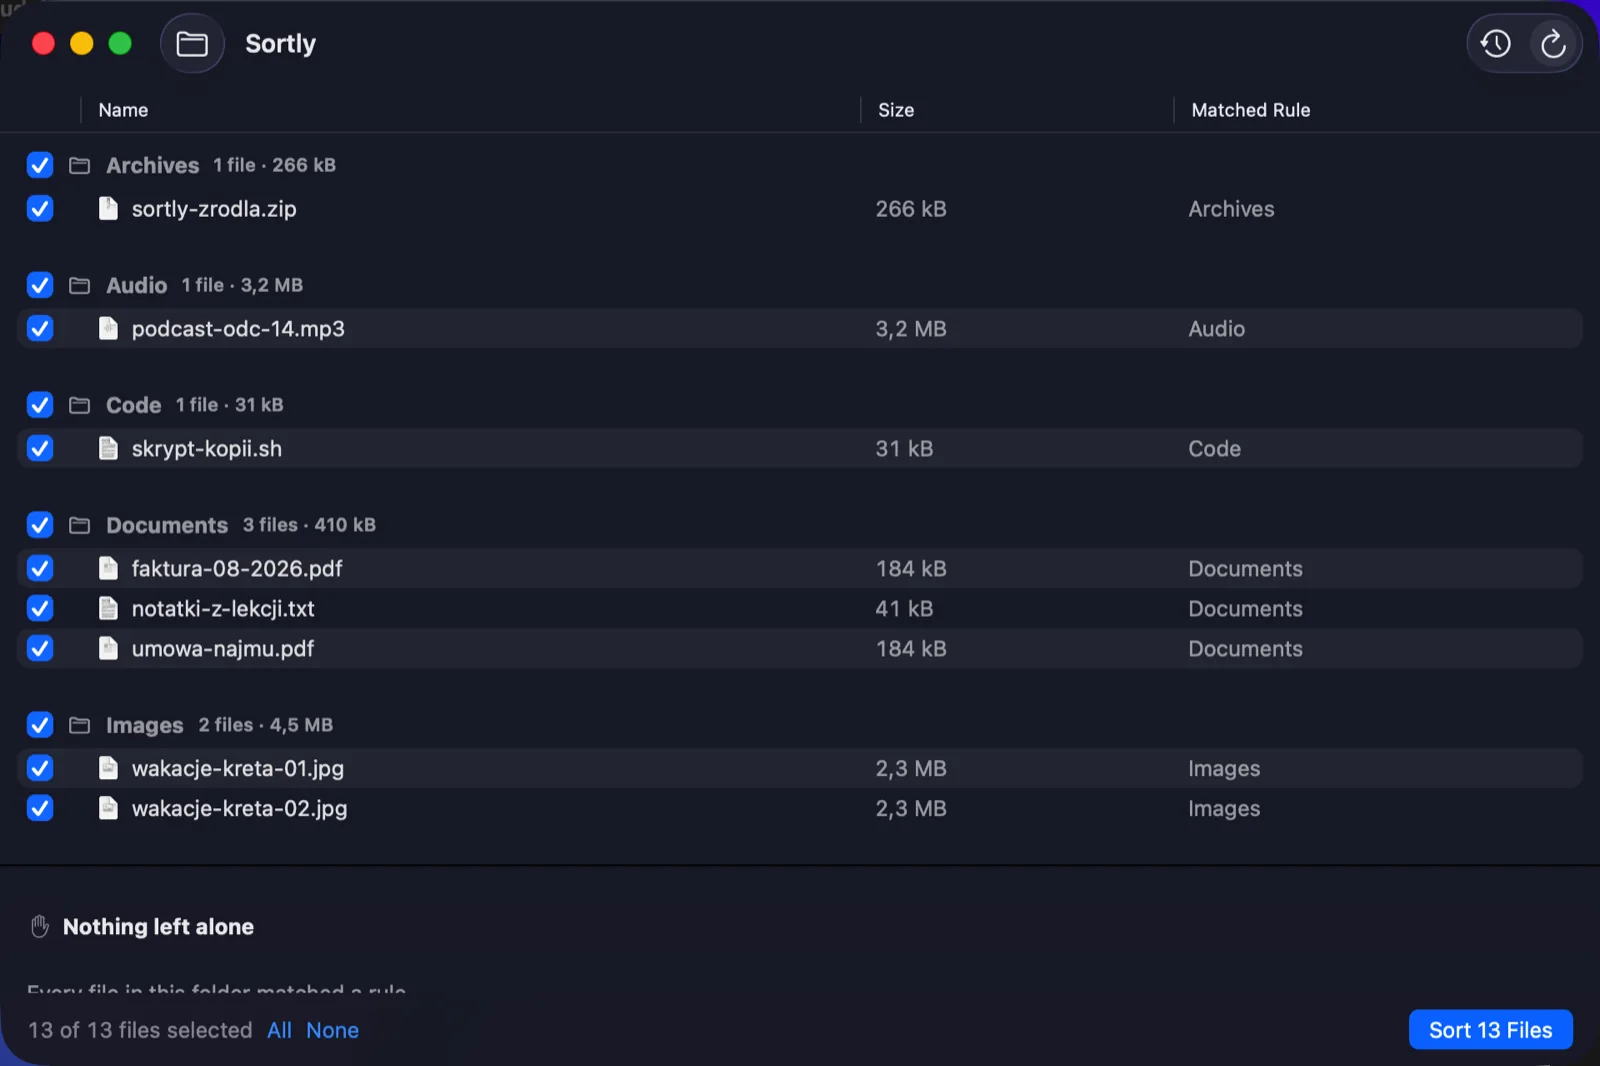This screenshot has height=1066, width=1600.
Task: Uncheck the podcast-odc-14.mp3 checkbox
Action: 40,328
